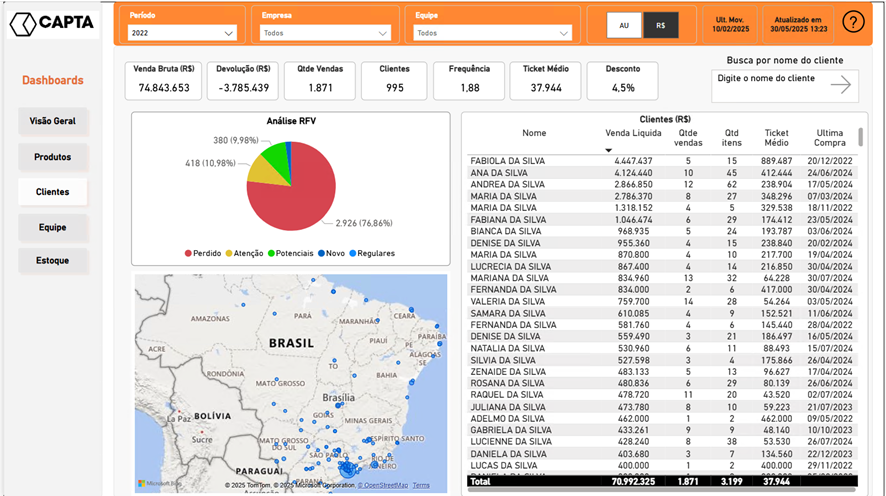Switch to the R$ currency toggle
Image resolution: width=886 pixels, height=496 pixels.
pyautogui.click(x=660, y=25)
